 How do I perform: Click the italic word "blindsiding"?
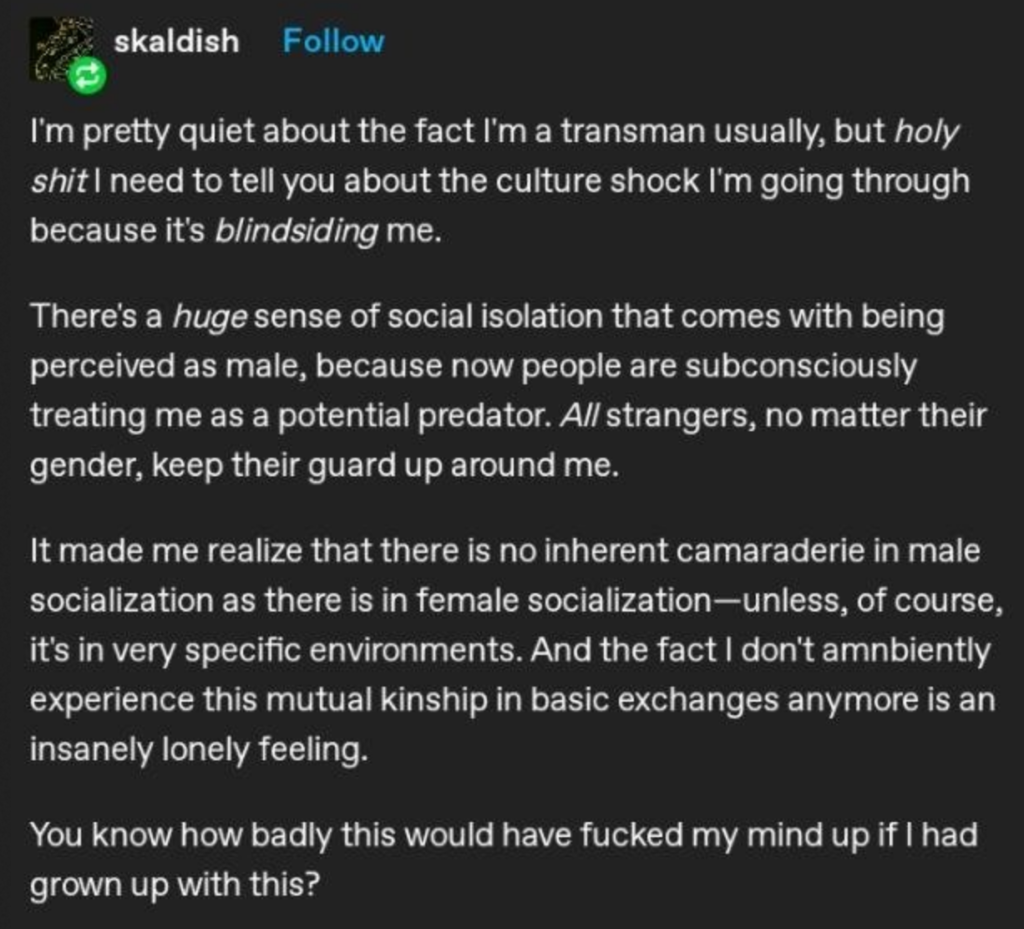(296, 229)
